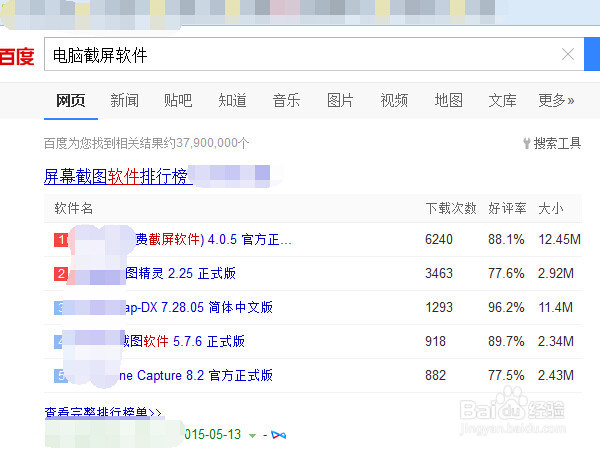Click the red rank 1 badge
The image size is (600, 450).
pyautogui.click(x=61, y=240)
